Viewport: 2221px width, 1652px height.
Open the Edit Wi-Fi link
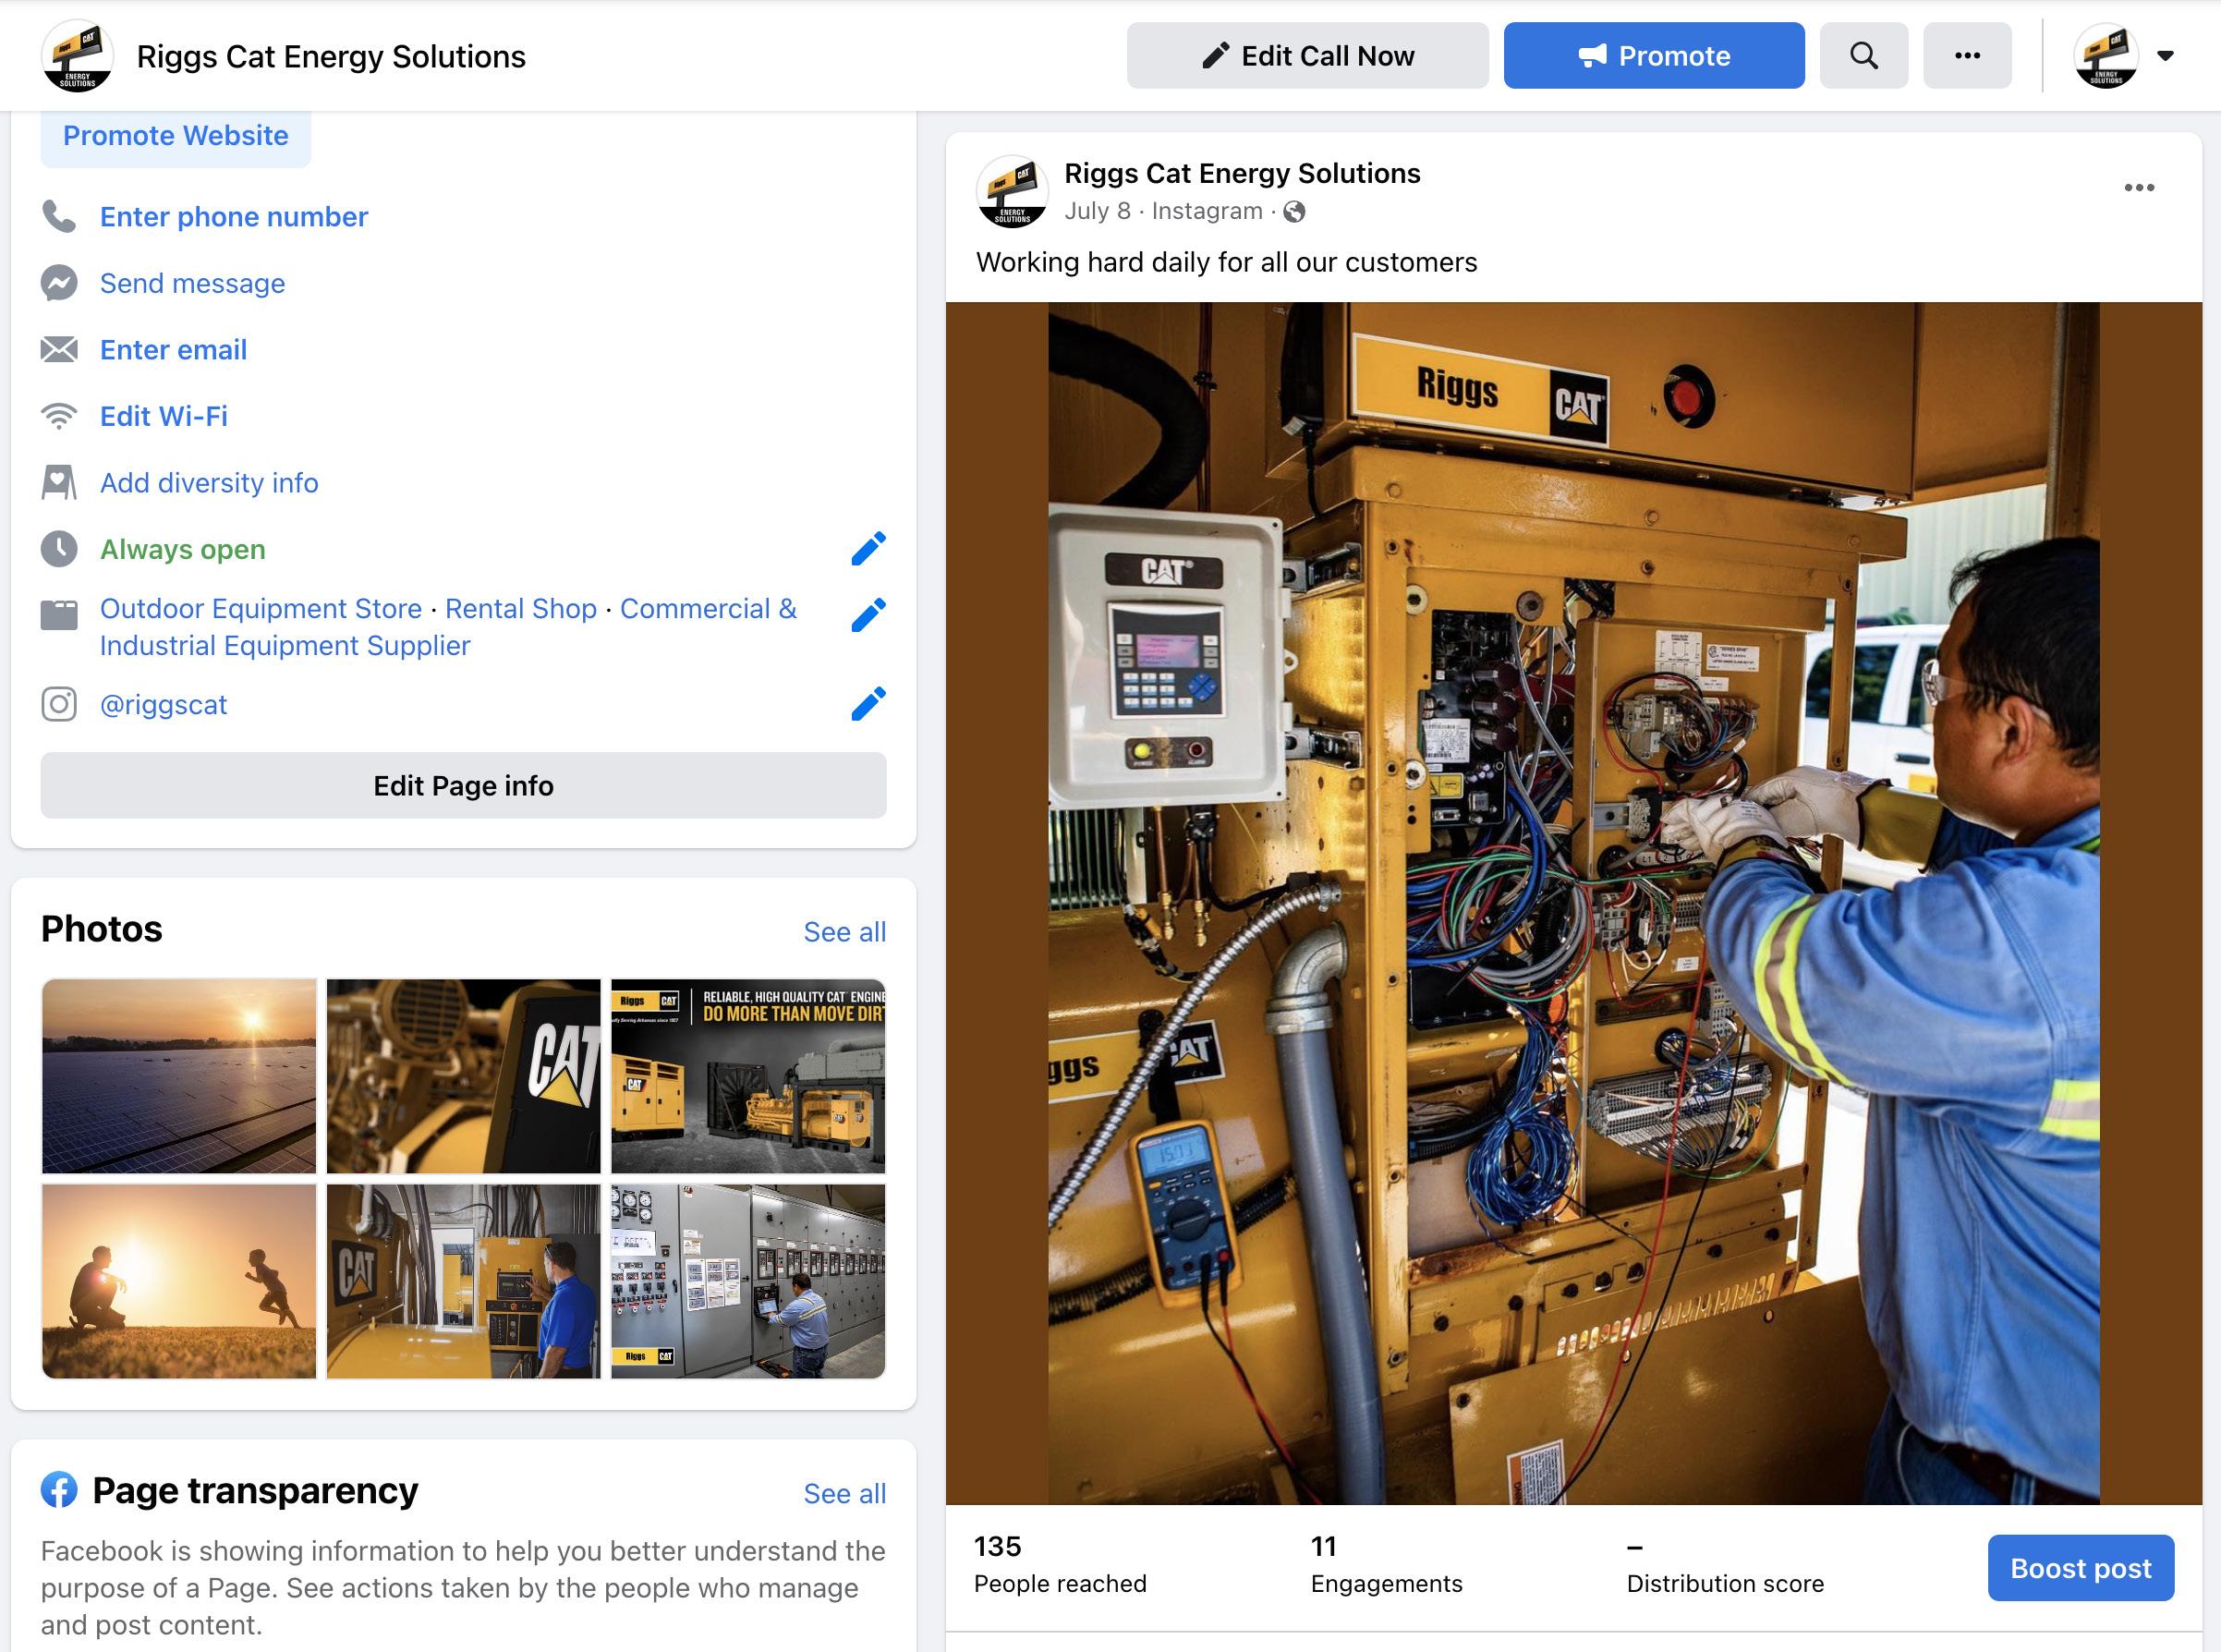pyautogui.click(x=164, y=416)
